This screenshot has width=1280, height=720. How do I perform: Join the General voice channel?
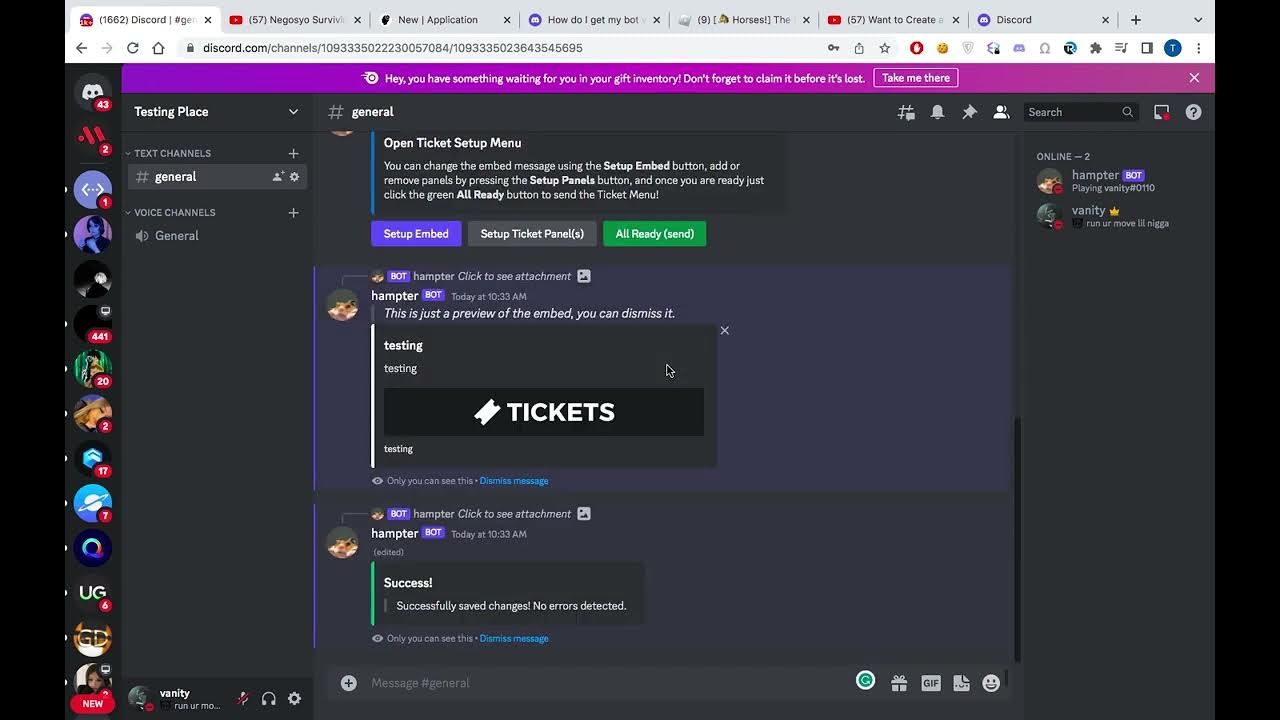point(217,236)
